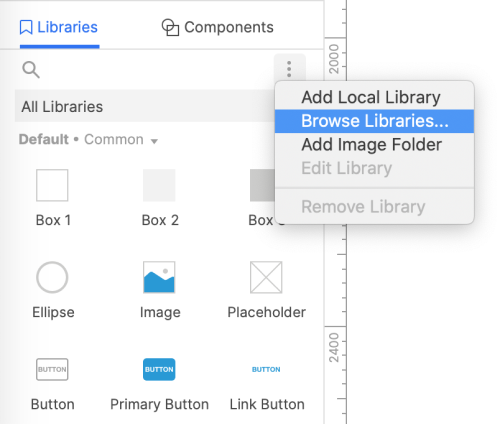Open the All Libraries dropdown
This screenshot has height=424, width=500.
(x=145, y=107)
